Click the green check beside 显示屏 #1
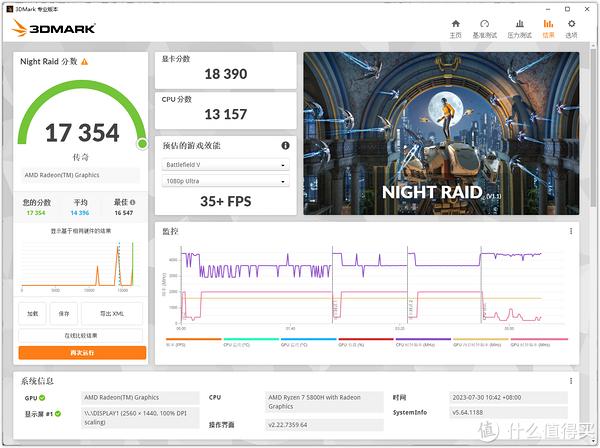This screenshot has width=600, height=448. pos(58,414)
